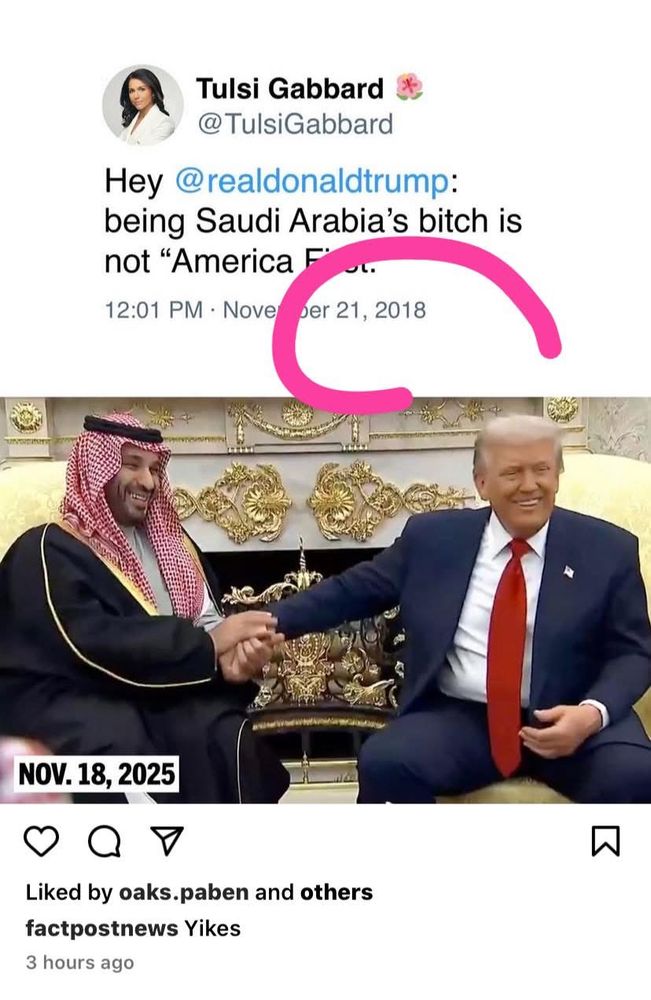Screen dimensions: 651x1000
Task: Like the post with the heart icon
Action: click(x=41, y=841)
